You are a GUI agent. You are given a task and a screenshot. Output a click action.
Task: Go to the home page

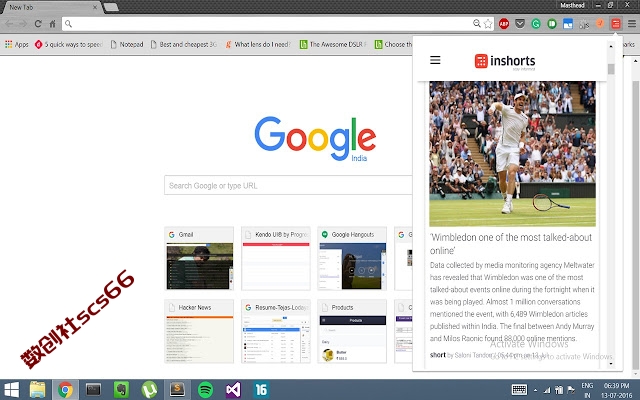pos(52,24)
